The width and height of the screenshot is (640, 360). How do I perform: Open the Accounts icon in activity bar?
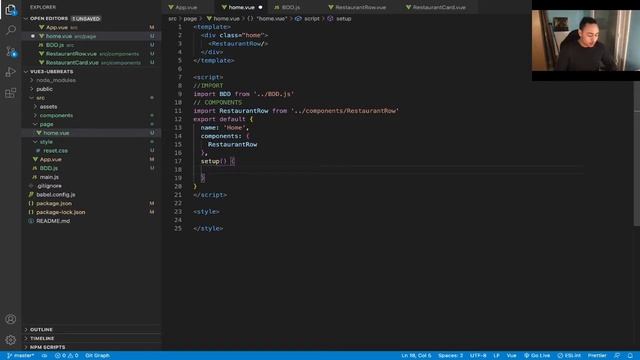point(11,319)
